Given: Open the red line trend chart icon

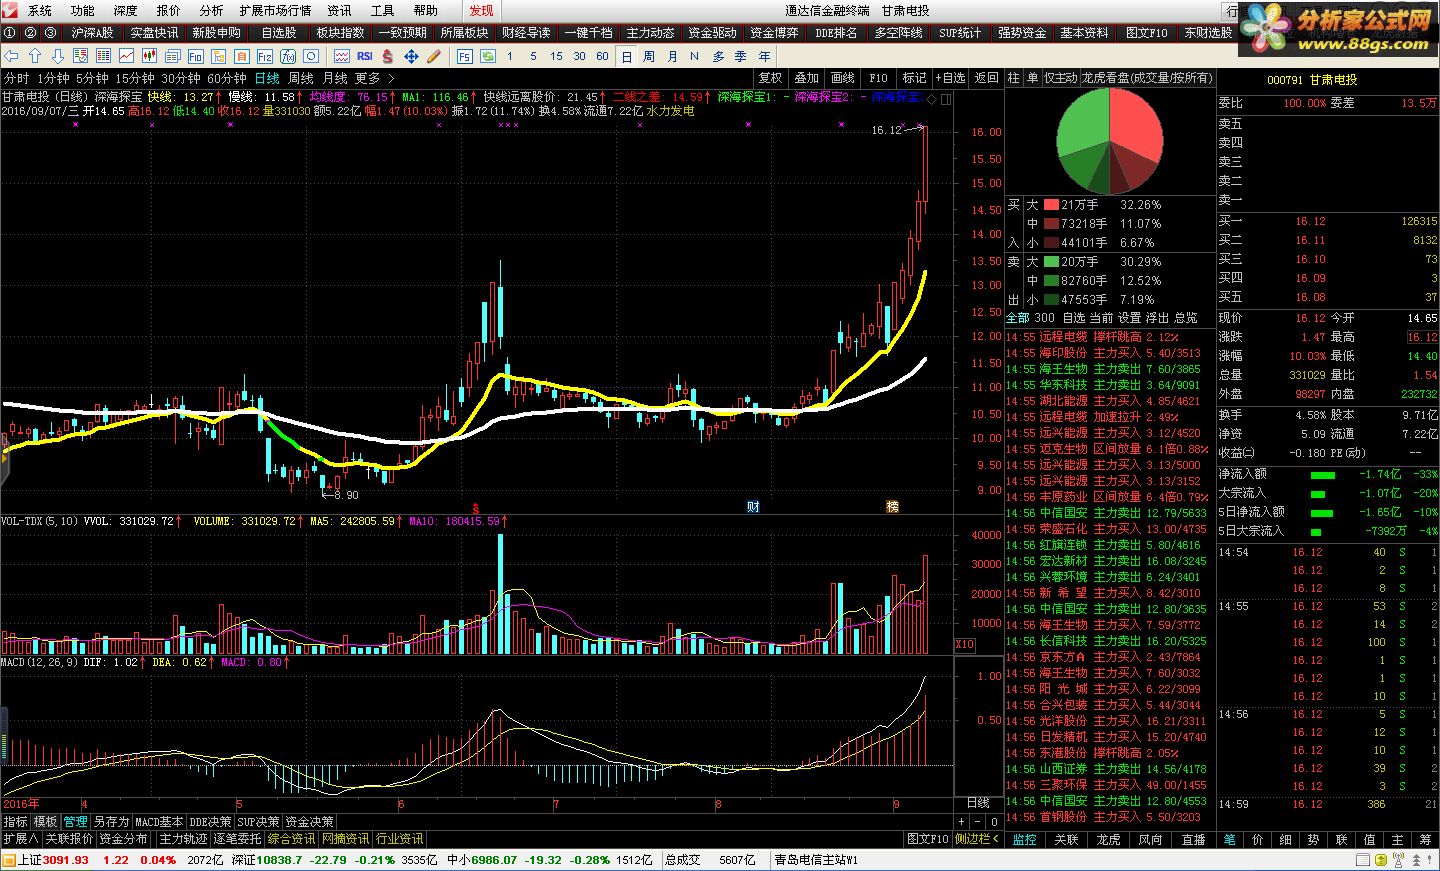Looking at the screenshot, I should click(x=126, y=56).
